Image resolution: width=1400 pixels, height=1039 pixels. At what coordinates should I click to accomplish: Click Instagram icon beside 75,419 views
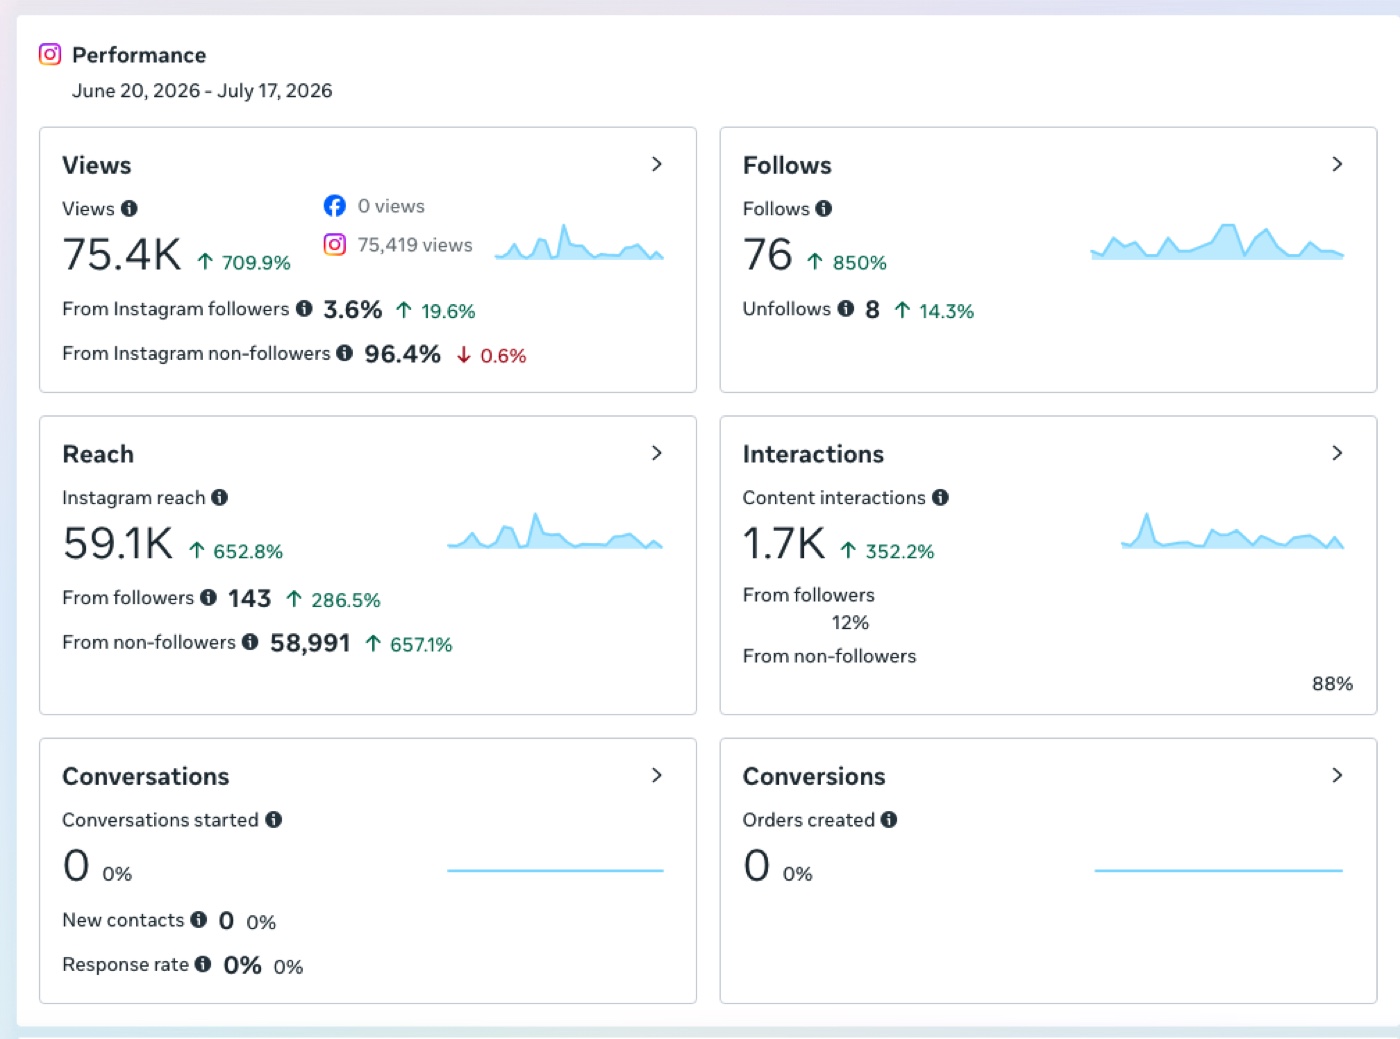(x=335, y=245)
